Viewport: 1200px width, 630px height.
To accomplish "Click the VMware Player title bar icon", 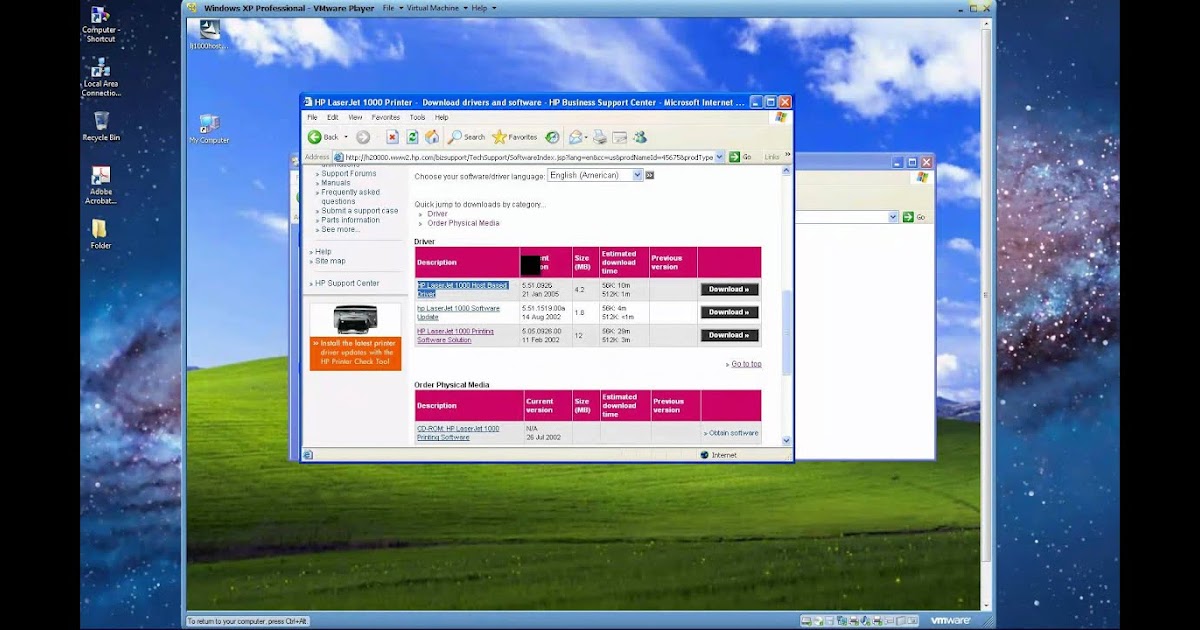I will [x=193, y=8].
